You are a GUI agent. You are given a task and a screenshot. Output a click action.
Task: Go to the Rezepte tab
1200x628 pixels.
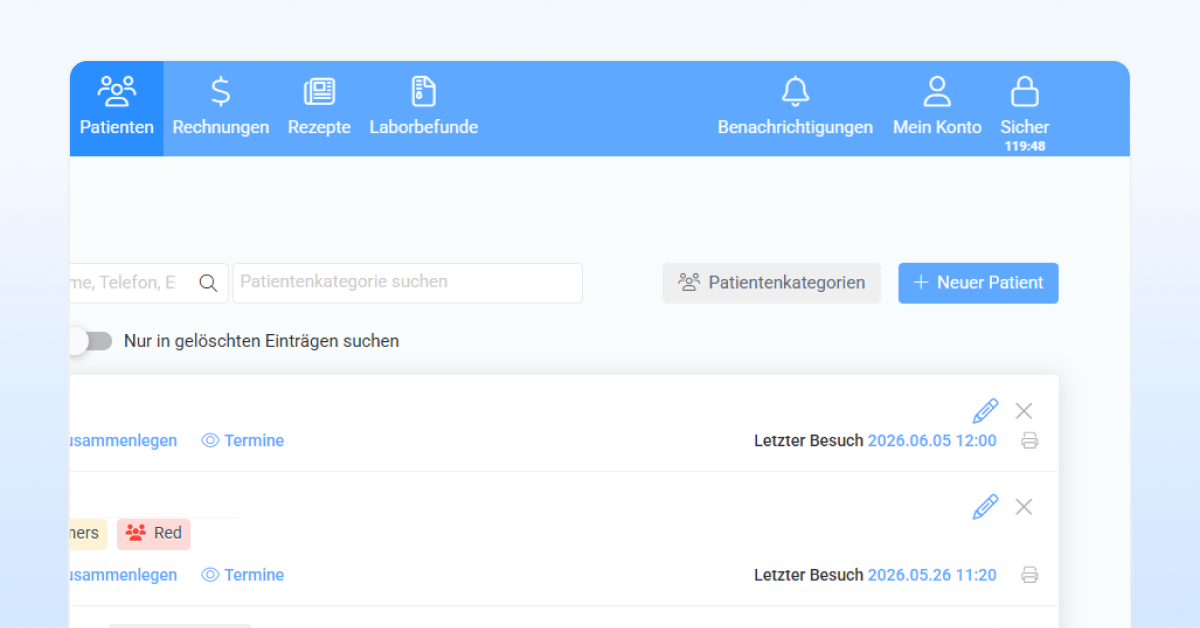coord(319,108)
